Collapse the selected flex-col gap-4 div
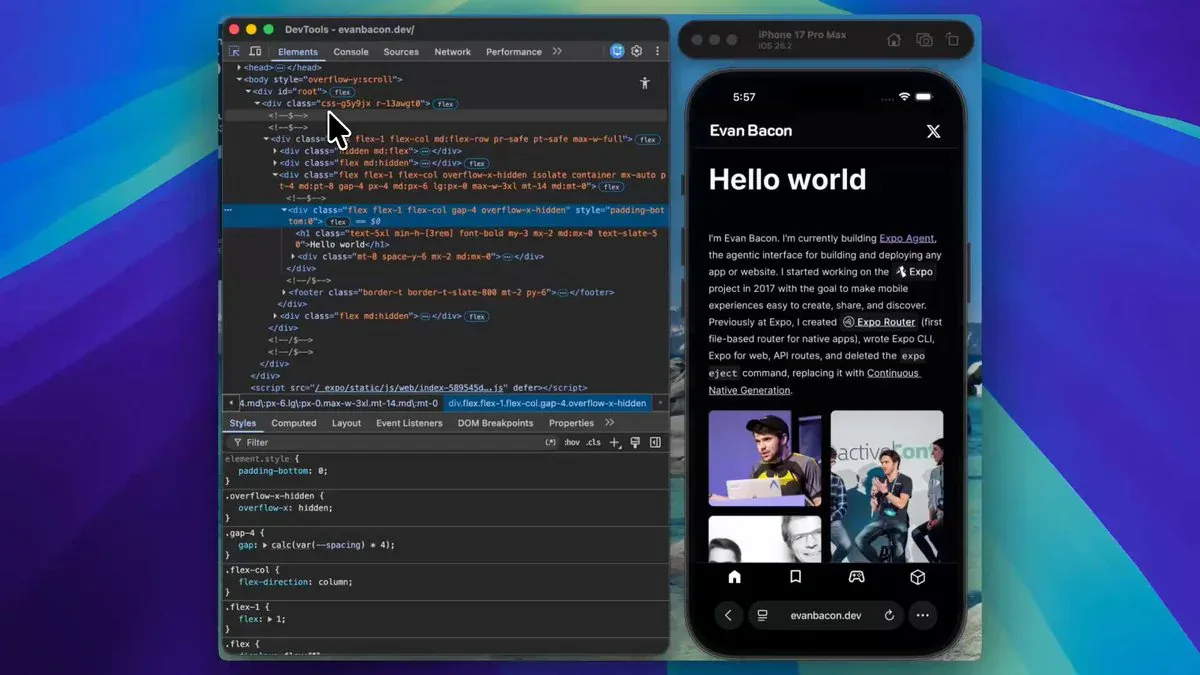 [284, 211]
